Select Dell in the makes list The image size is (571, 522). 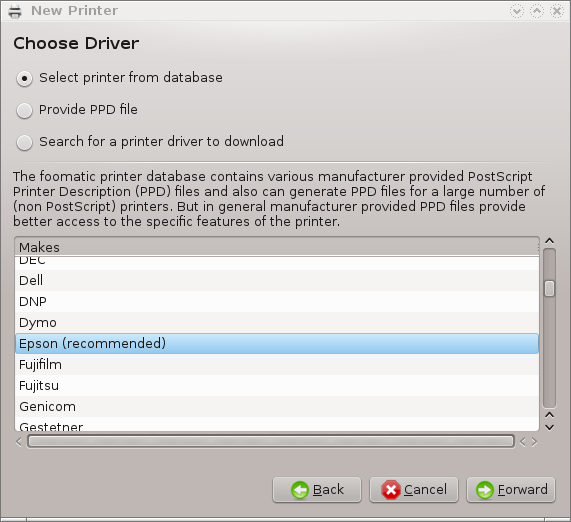tap(277, 280)
